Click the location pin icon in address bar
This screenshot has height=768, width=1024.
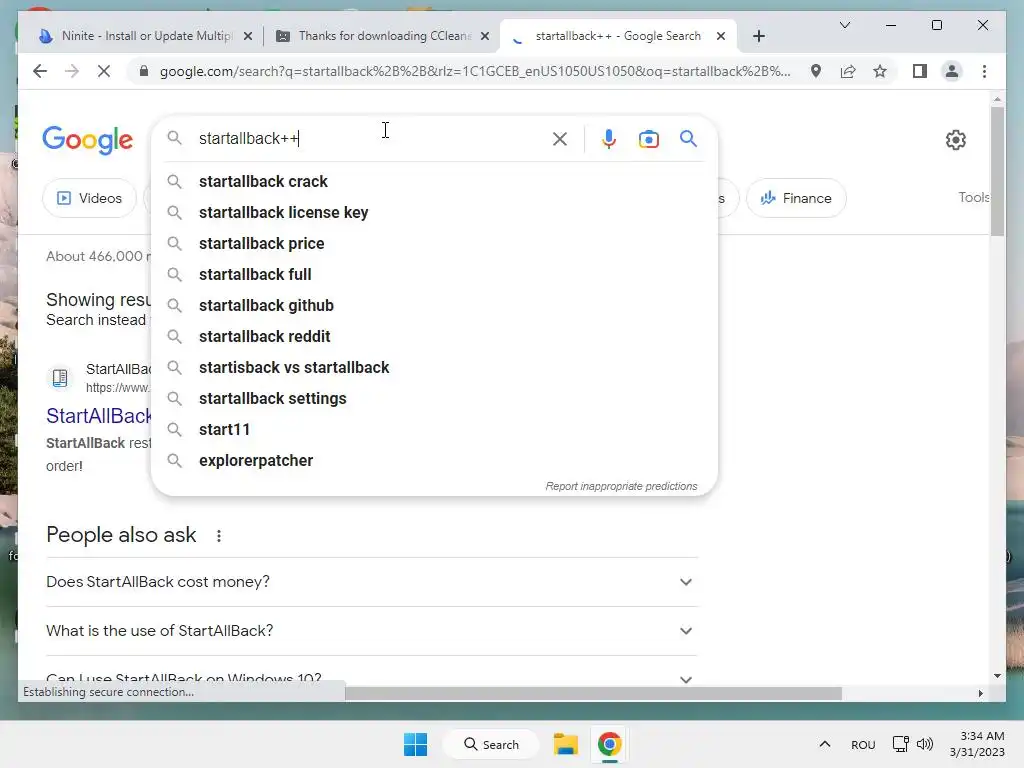coord(816,71)
